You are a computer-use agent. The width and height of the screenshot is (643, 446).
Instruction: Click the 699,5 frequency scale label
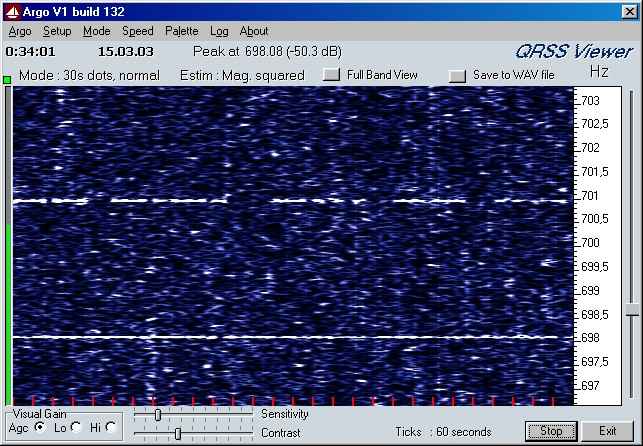(x=595, y=267)
